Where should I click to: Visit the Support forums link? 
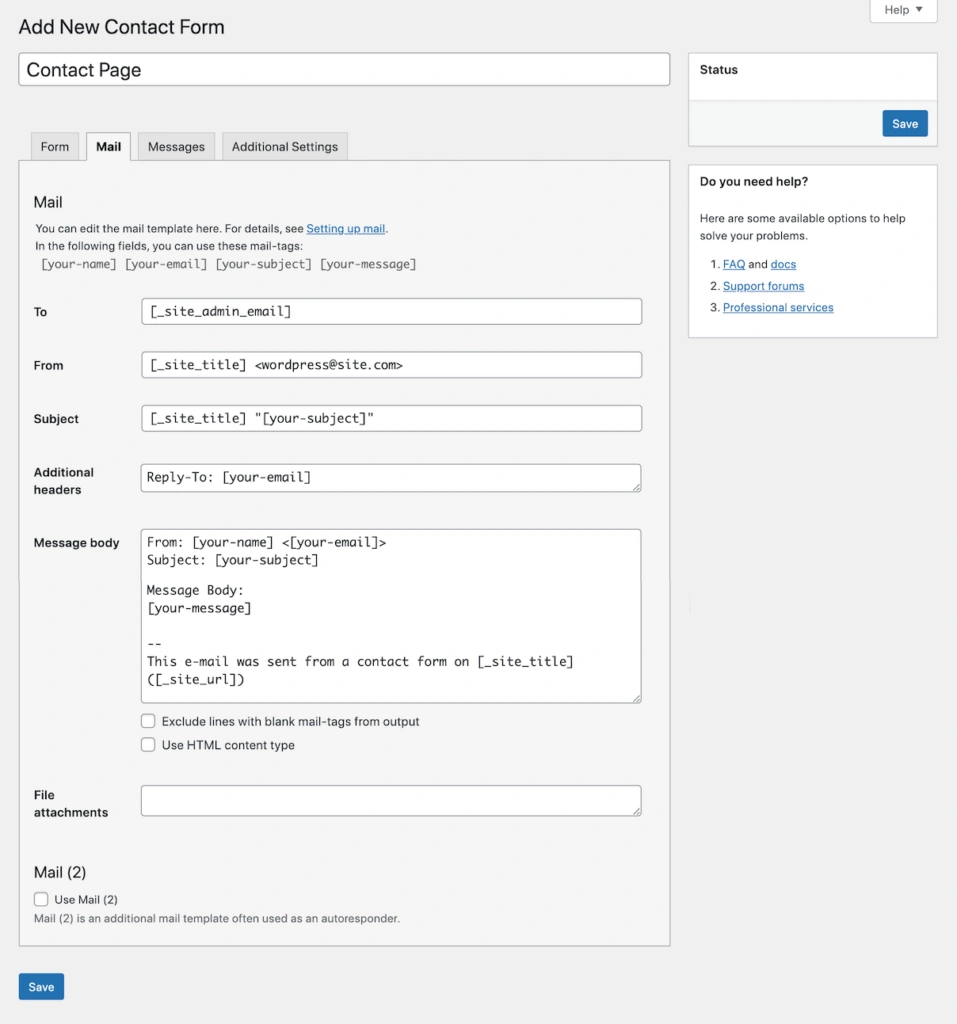[763, 287]
